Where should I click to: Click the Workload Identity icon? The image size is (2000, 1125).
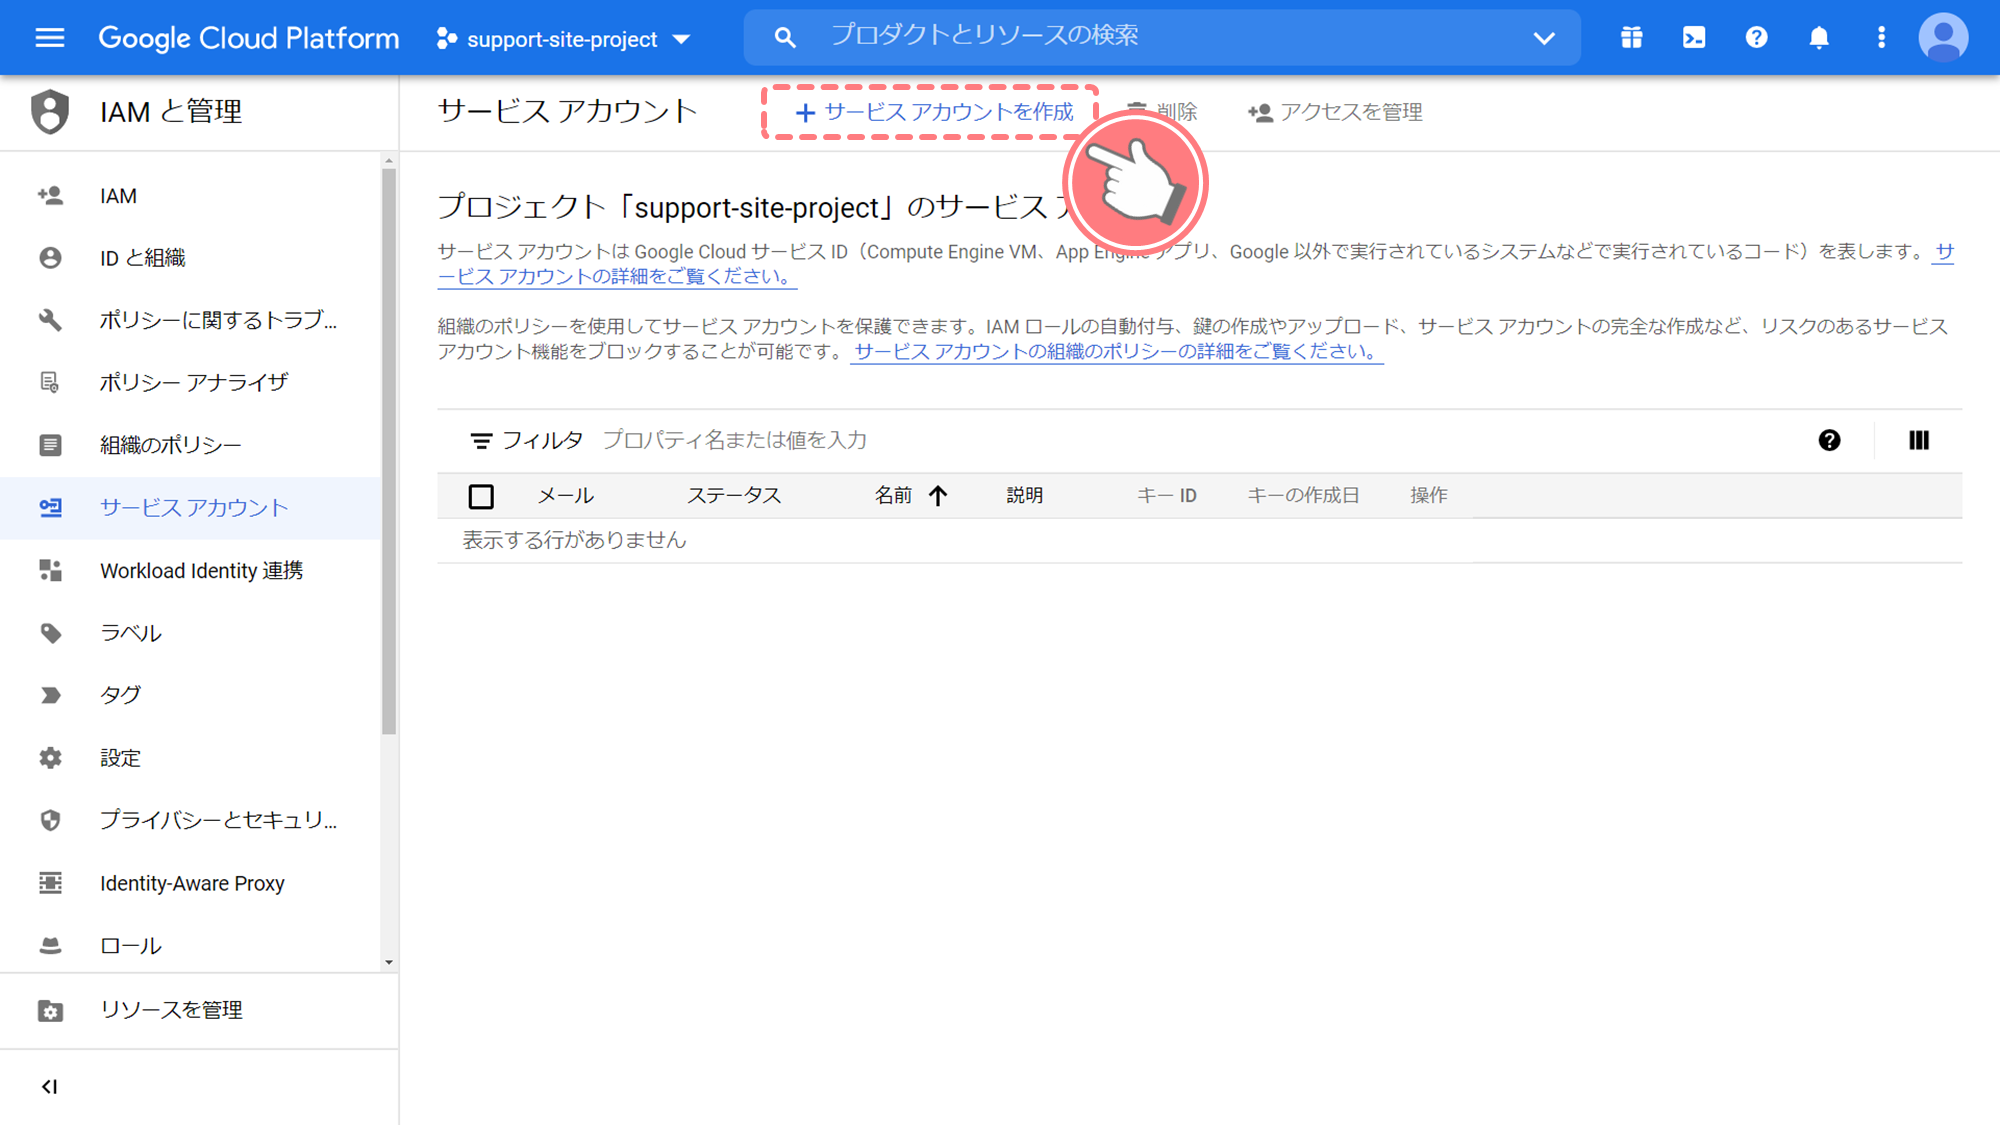point(50,570)
